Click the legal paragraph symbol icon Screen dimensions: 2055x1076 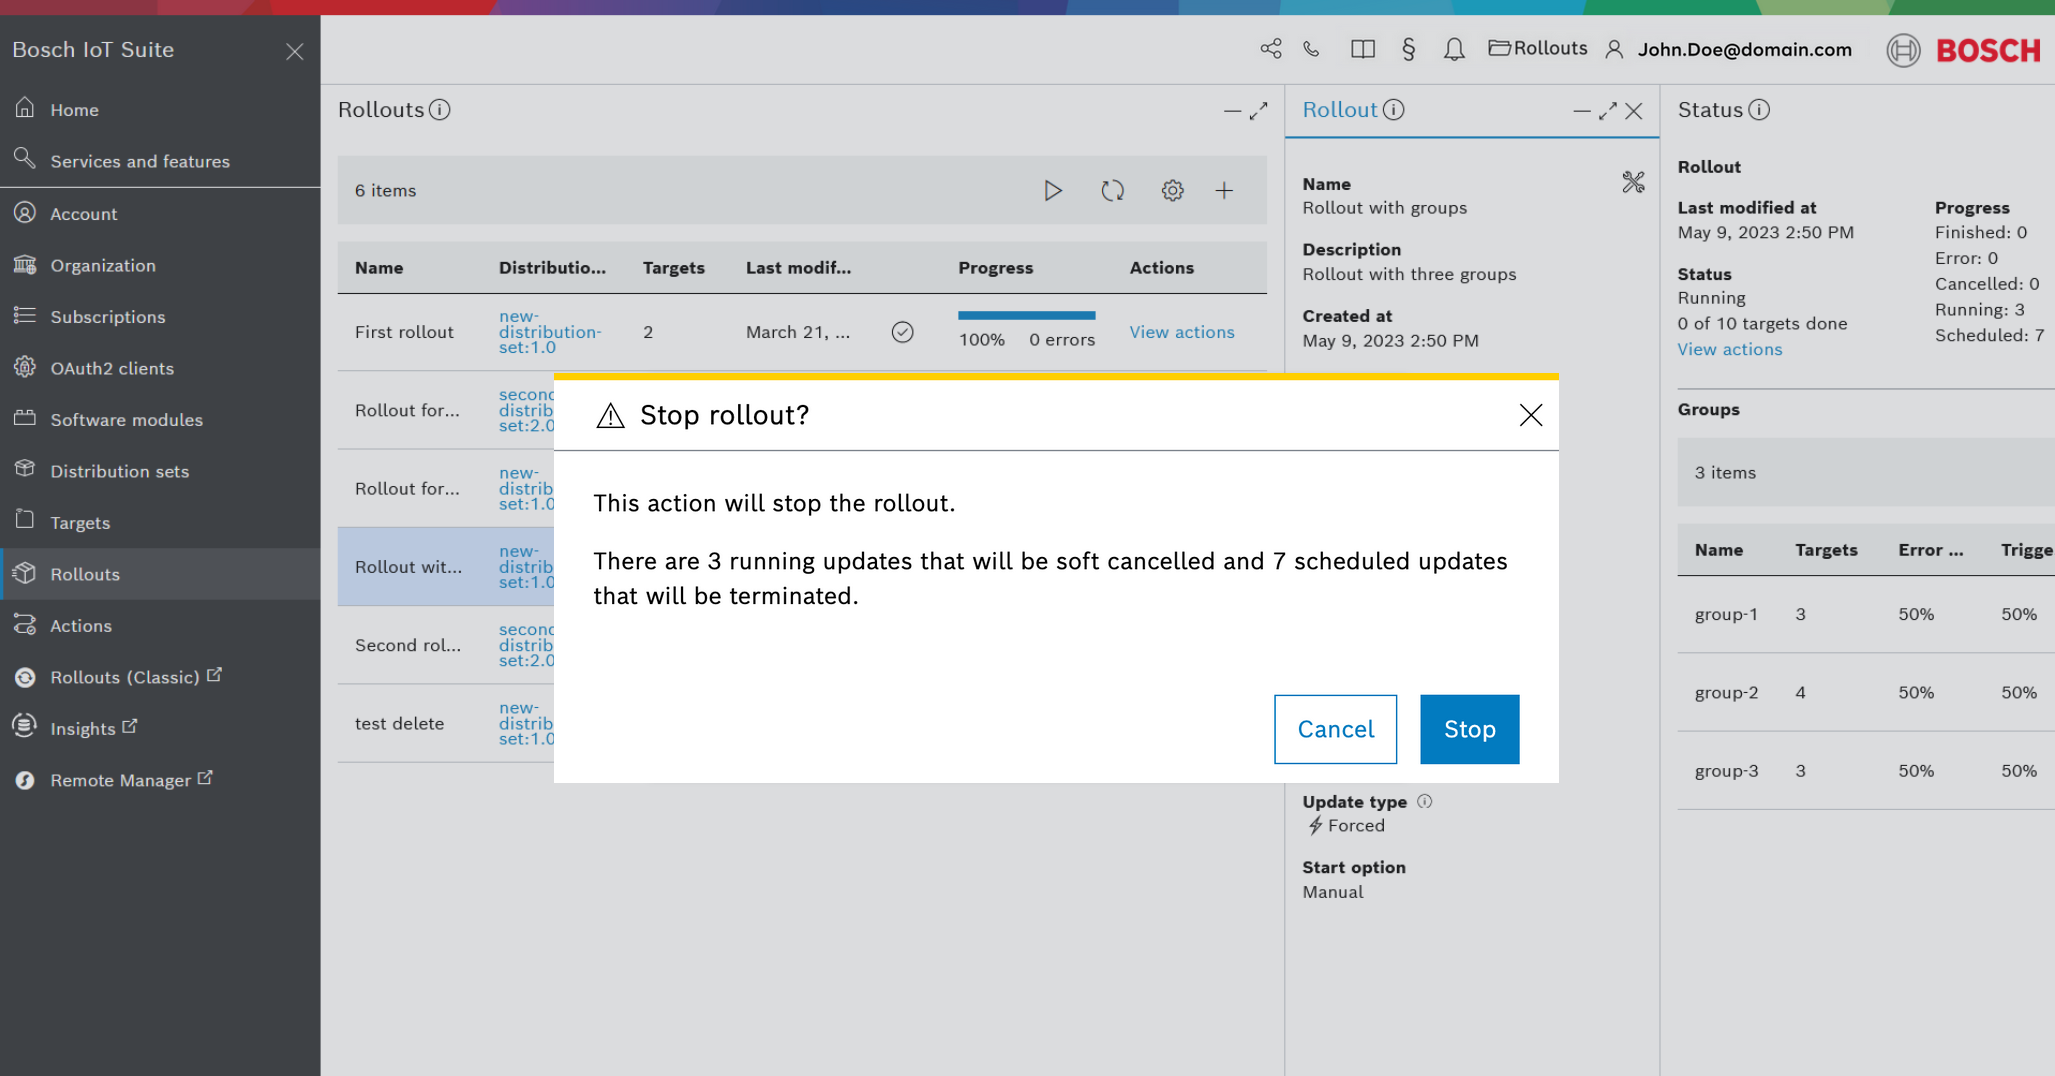[1408, 49]
